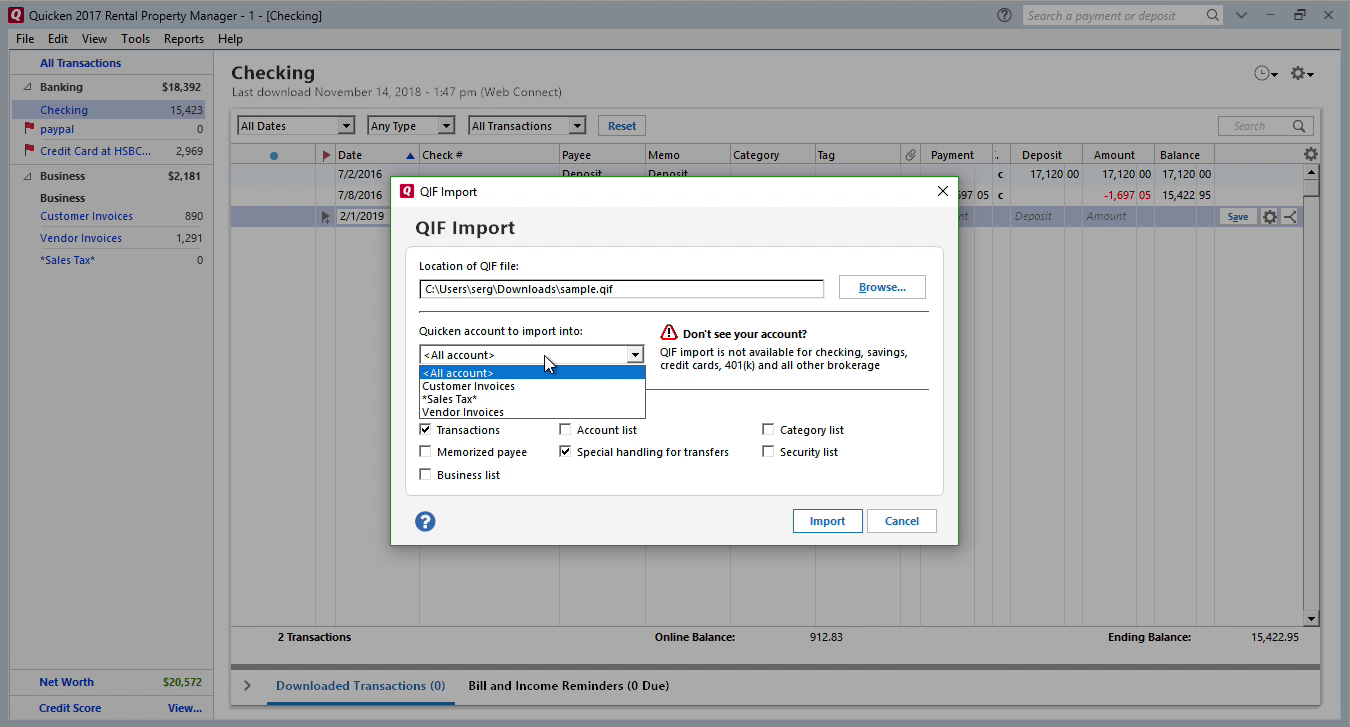Click the flag arrow icon in the 2/1/2019 row
This screenshot has height=727, width=1350.
[x=325, y=216]
